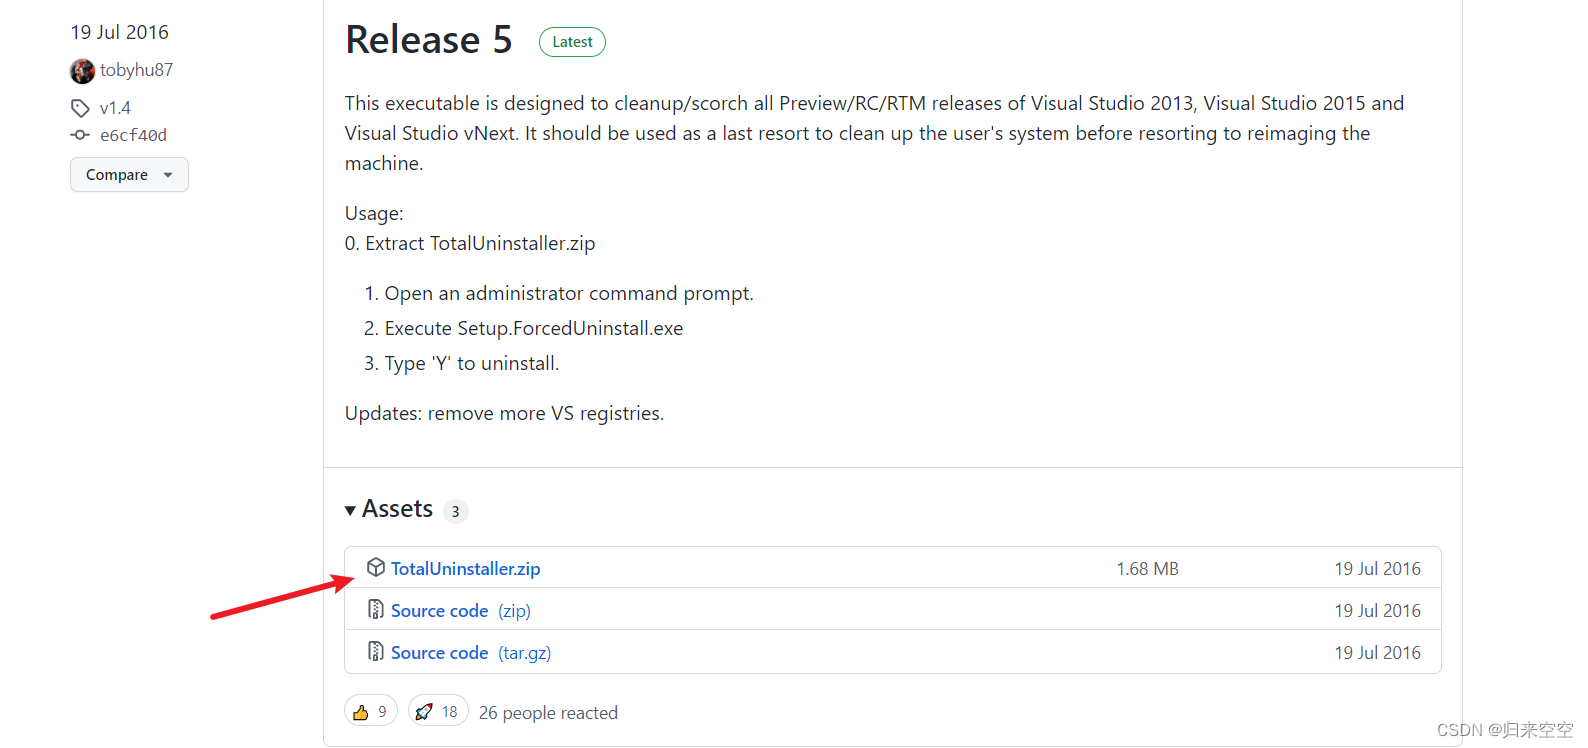Open tobyhu87 user profile link
This screenshot has width=1588, height=748.
(x=136, y=70)
